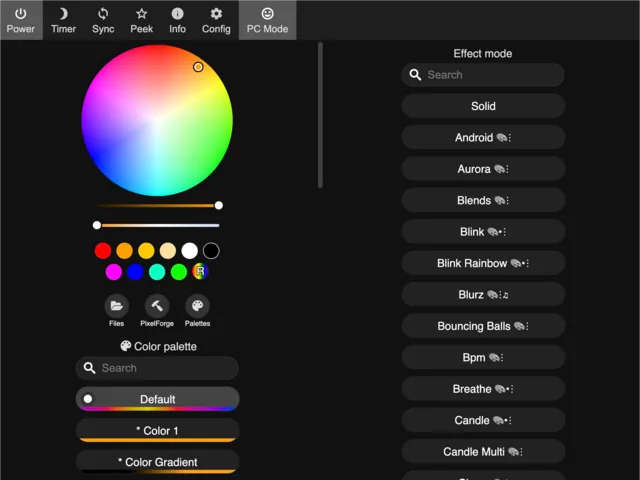Click the random color R swatch

click(200, 272)
